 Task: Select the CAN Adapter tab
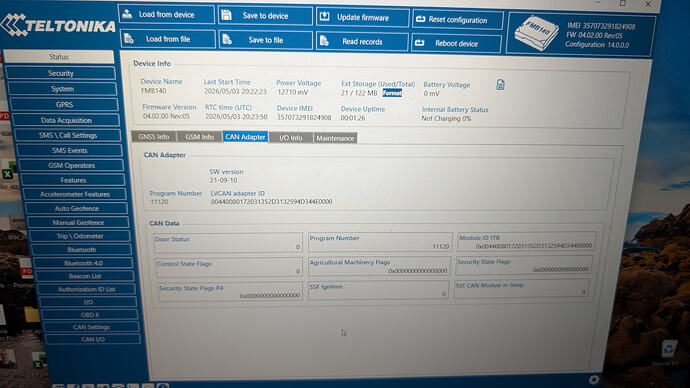(x=245, y=137)
